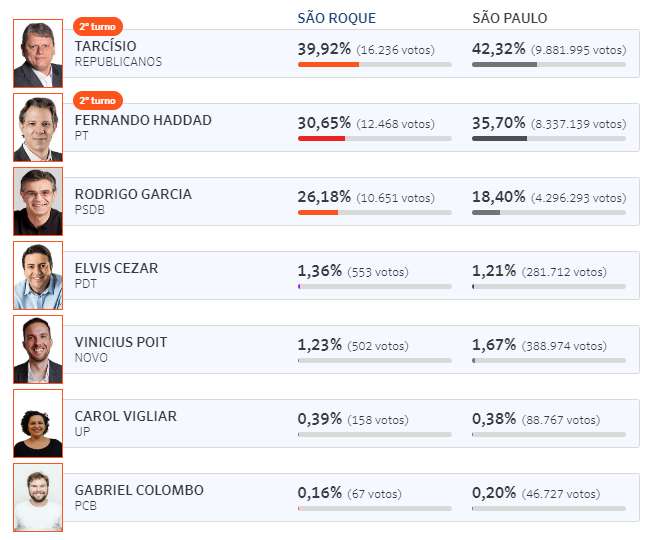Select the SÃO PAULO column header
Viewport: 653px width, 540px height.
(510, 18)
